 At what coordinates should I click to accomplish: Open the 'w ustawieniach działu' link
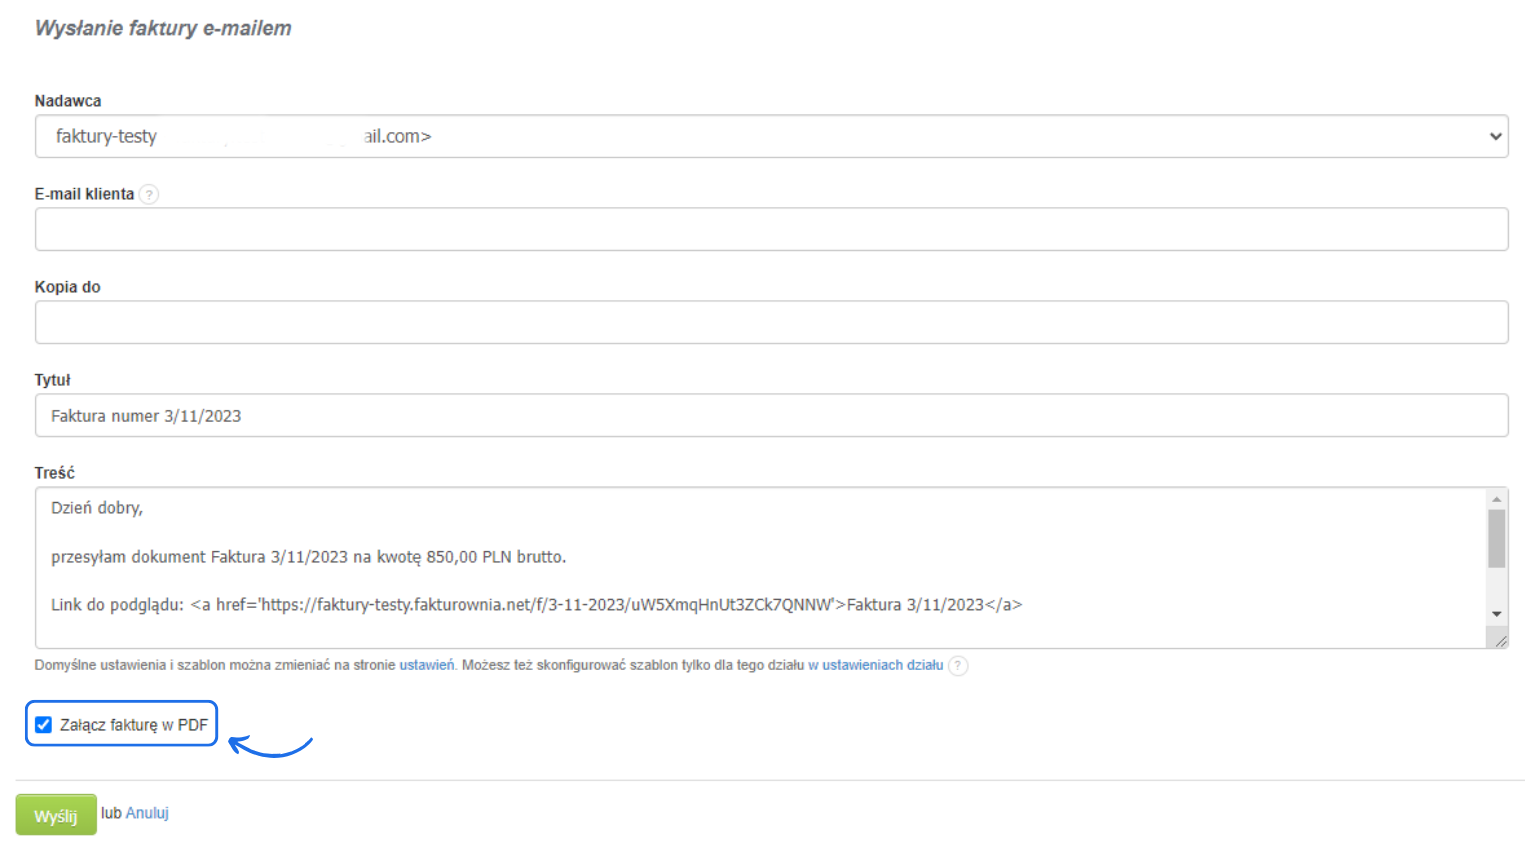pos(876,665)
